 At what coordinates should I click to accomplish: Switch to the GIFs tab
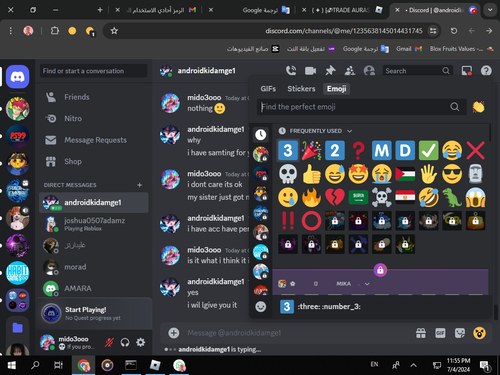pyautogui.click(x=268, y=89)
